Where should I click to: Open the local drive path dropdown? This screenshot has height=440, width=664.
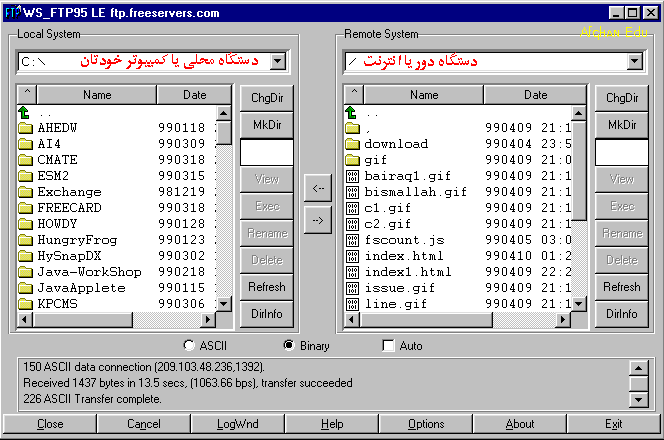[x=277, y=62]
